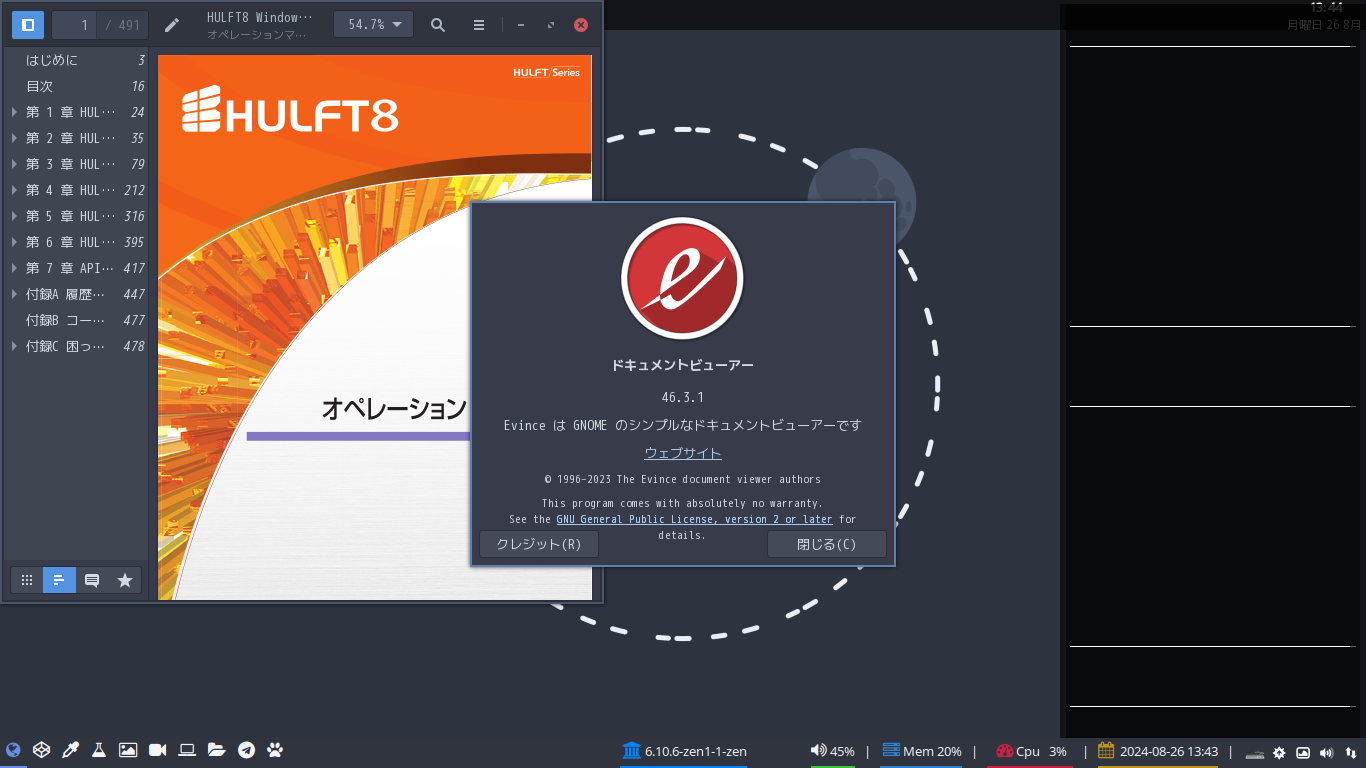Expand the 第 7 章 API outline entry
The height and width of the screenshot is (768, 1366).
point(14,268)
